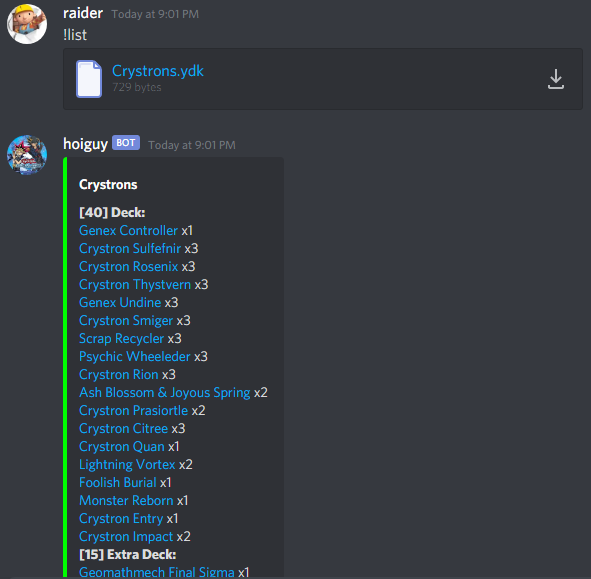Open the Monster Reborn card link

(x=126, y=501)
